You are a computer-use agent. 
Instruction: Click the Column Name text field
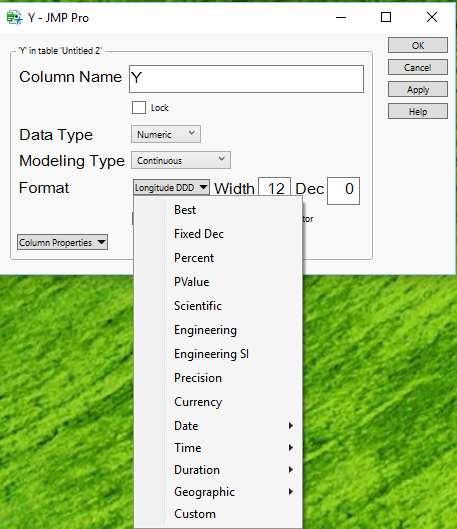[x=246, y=79]
